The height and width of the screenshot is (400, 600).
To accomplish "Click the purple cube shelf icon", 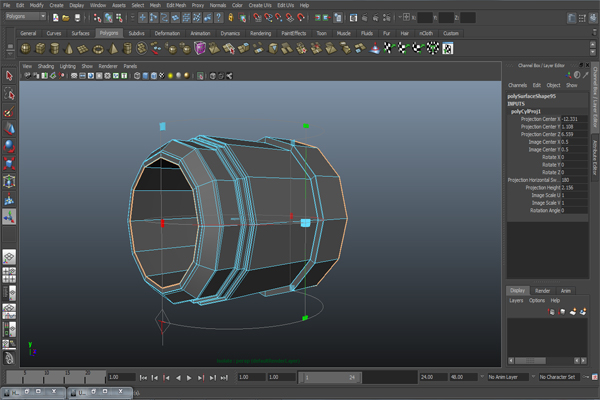I will coord(200,49).
